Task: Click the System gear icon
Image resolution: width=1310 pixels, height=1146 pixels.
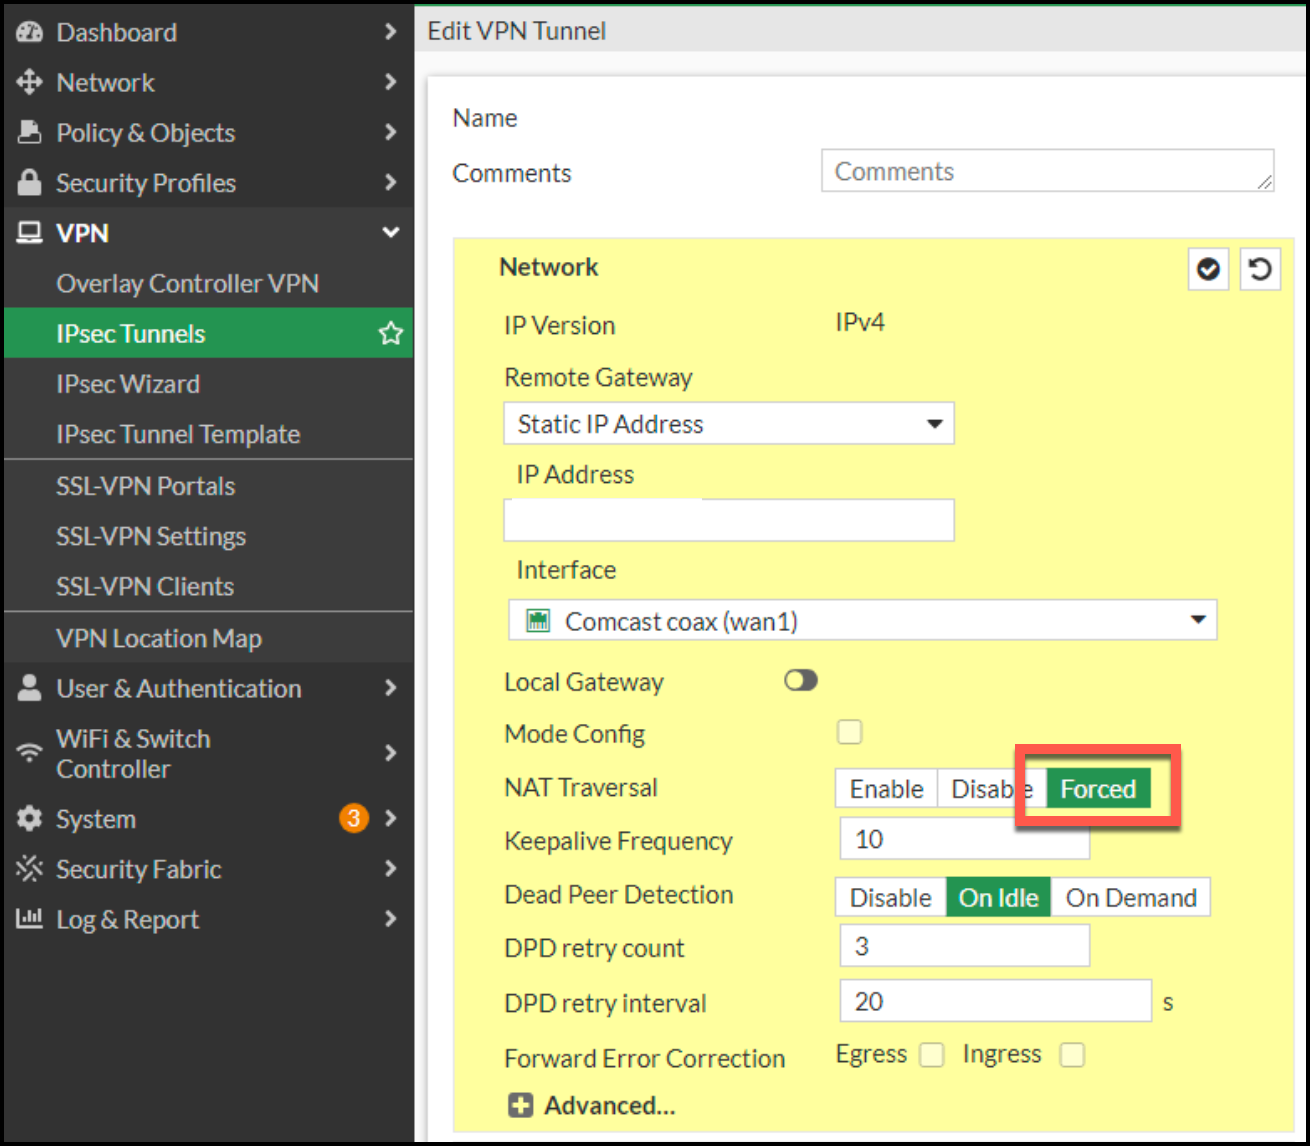Action: pyautogui.click(x=30, y=819)
